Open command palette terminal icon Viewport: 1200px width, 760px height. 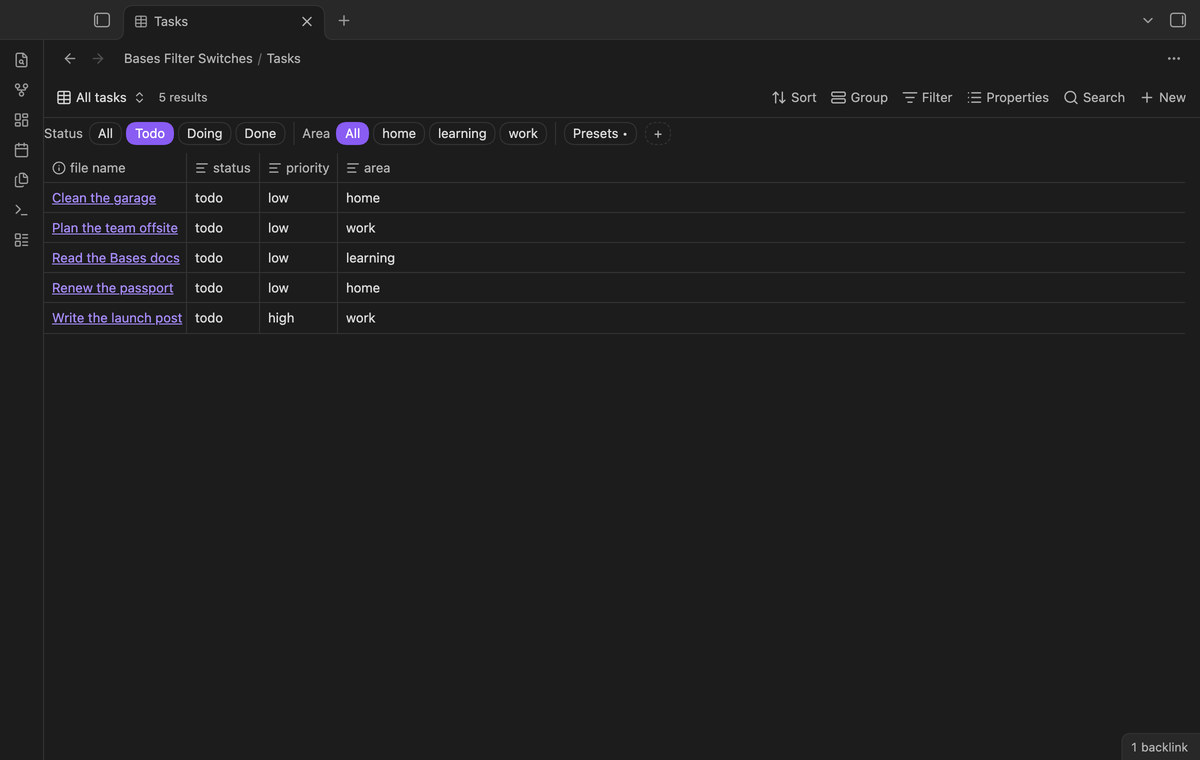21,210
